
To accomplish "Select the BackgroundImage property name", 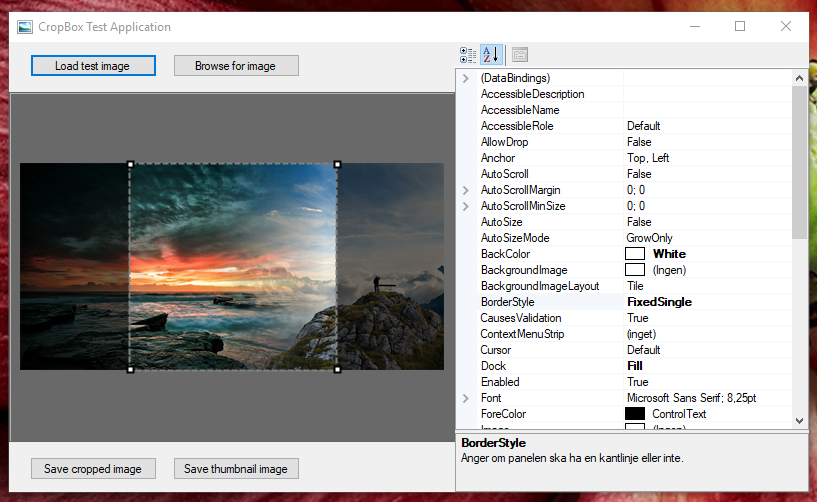I will (x=524, y=270).
